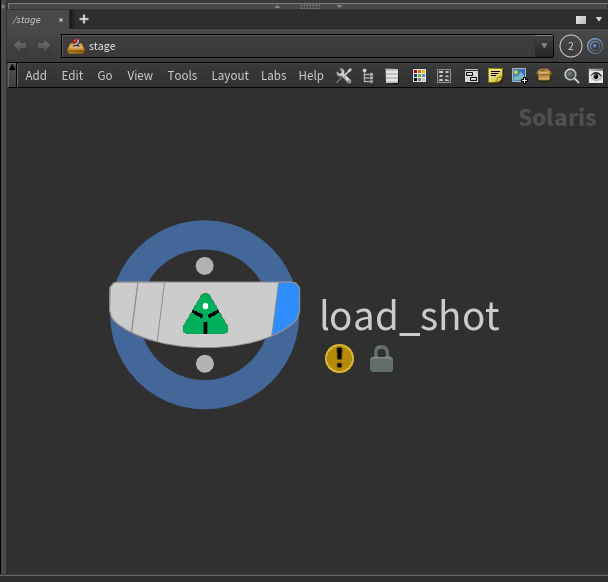Screen dimensions: 608x582
Task: Click the up arrow on pane divider
Action: 277,6
